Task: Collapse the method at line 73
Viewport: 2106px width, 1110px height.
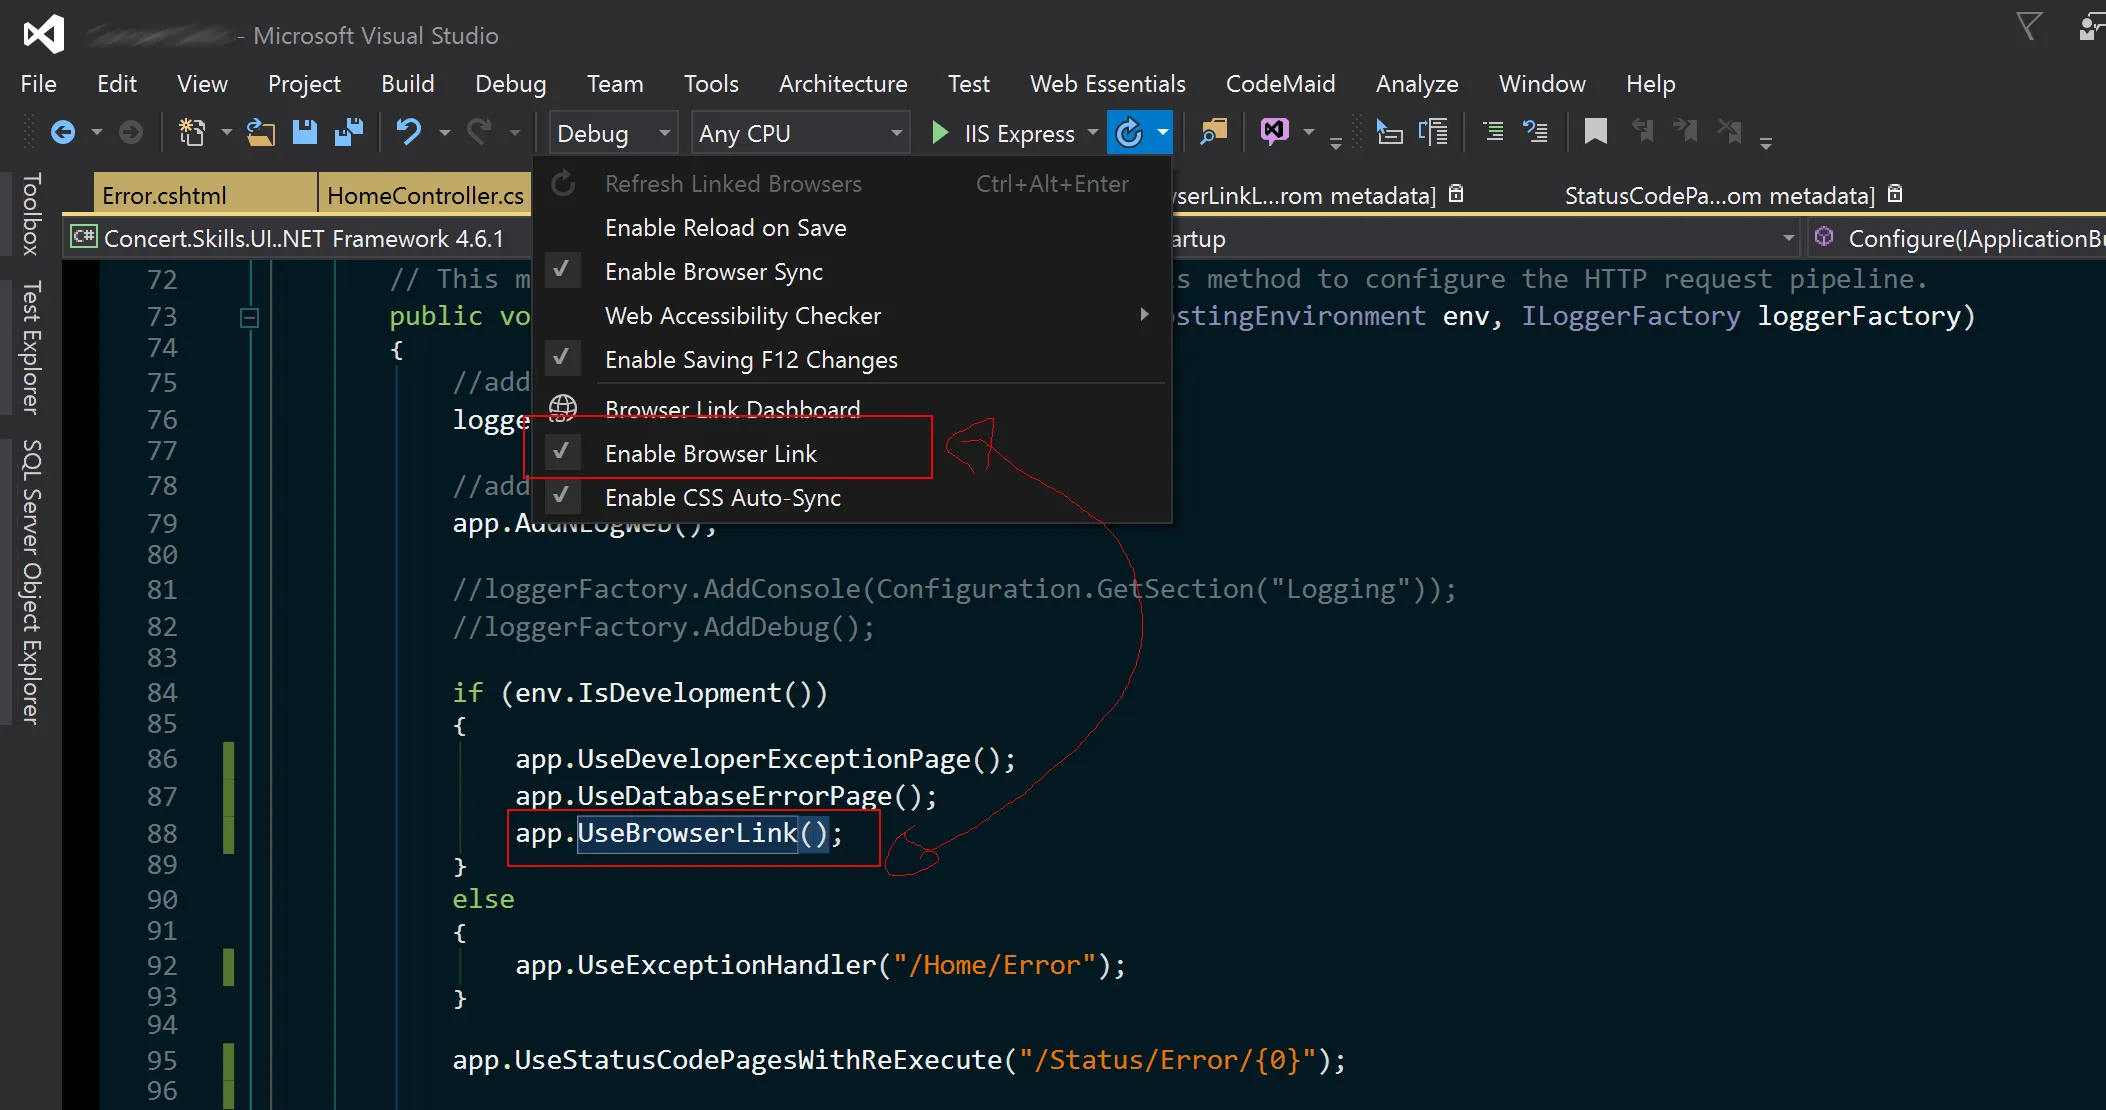Action: tap(250, 317)
